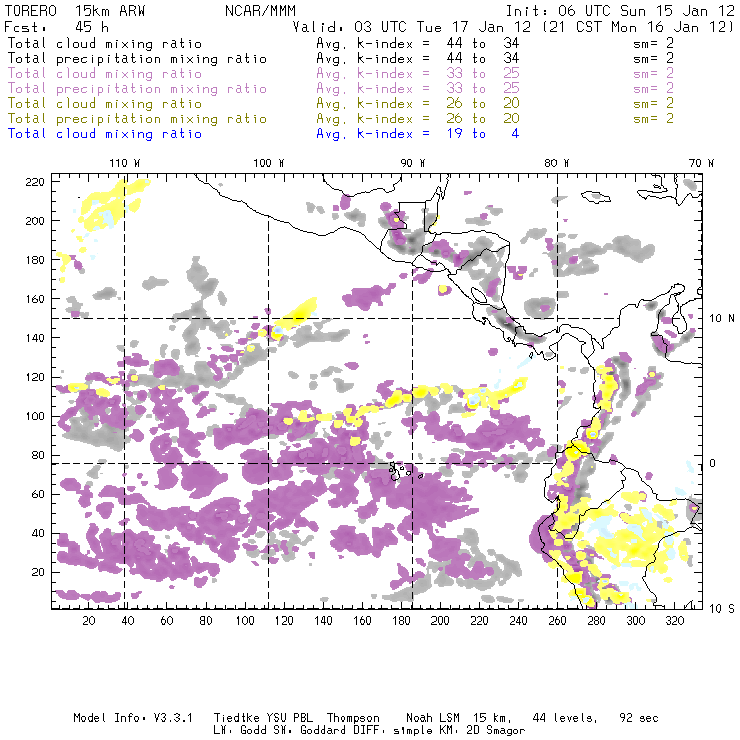Select "80" on the horizontal axis
740x740 pixels.
[206, 621]
